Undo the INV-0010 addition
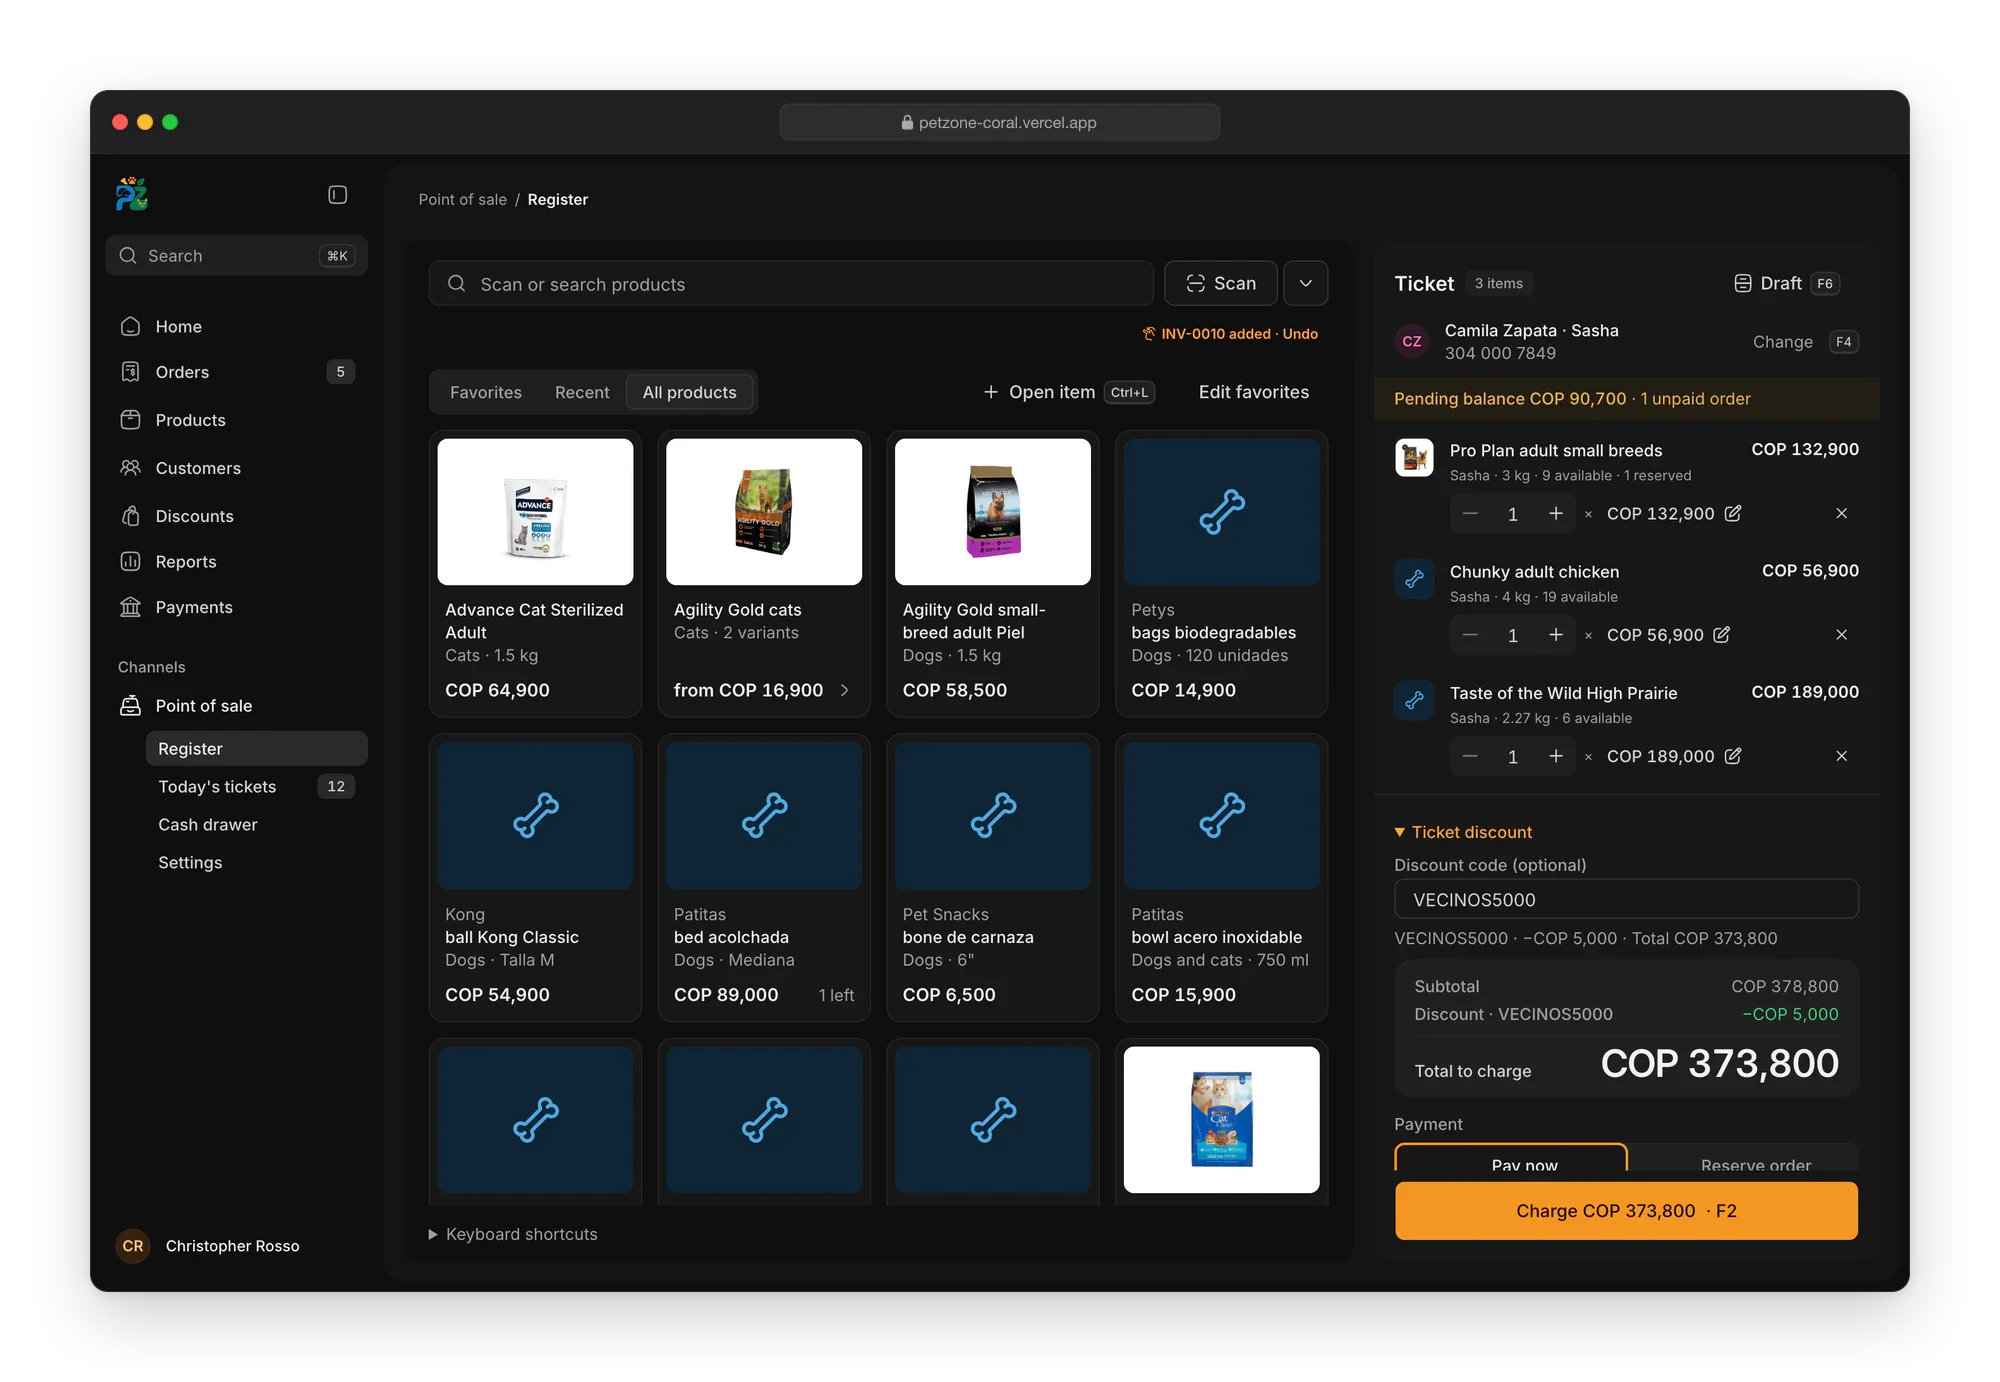The height and width of the screenshot is (1382, 2000). click(x=1300, y=334)
